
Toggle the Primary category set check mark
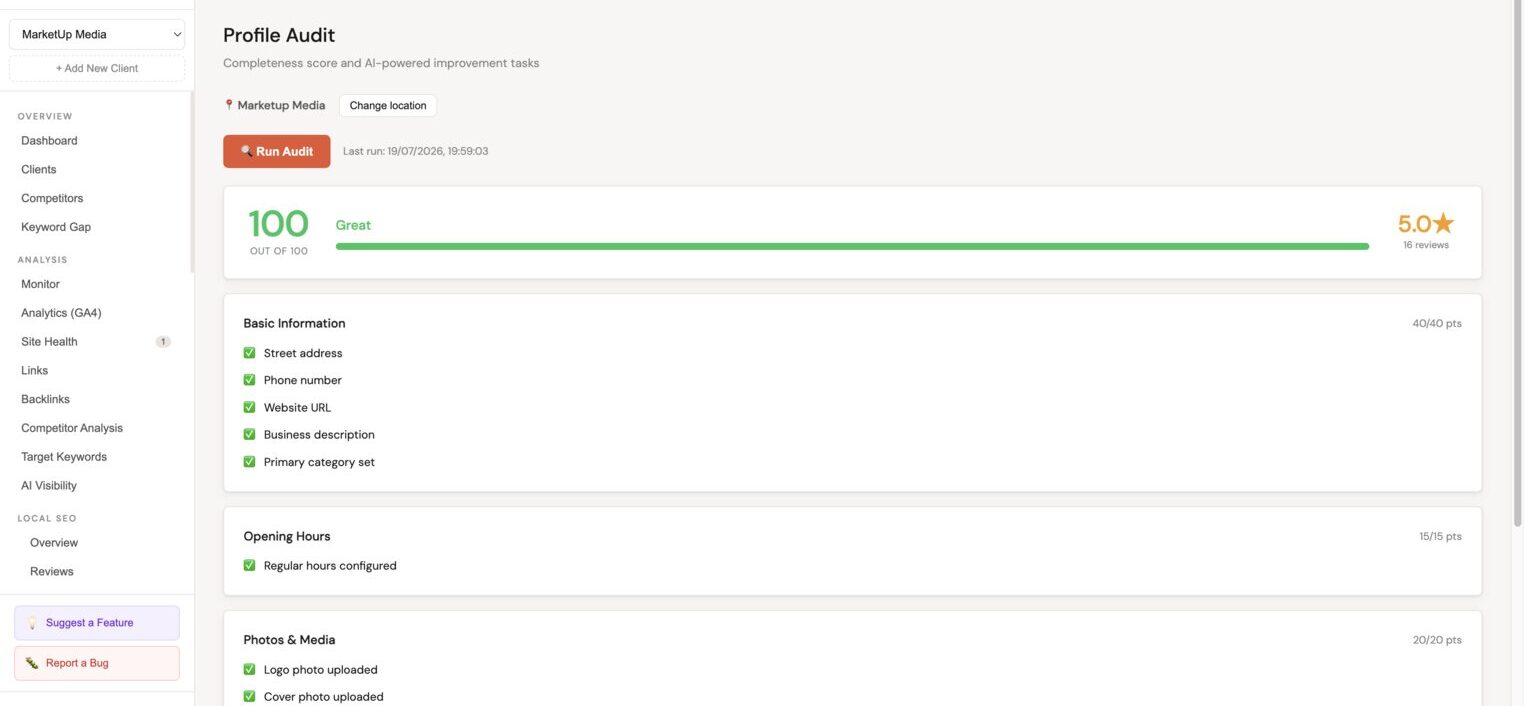(x=250, y=462)
